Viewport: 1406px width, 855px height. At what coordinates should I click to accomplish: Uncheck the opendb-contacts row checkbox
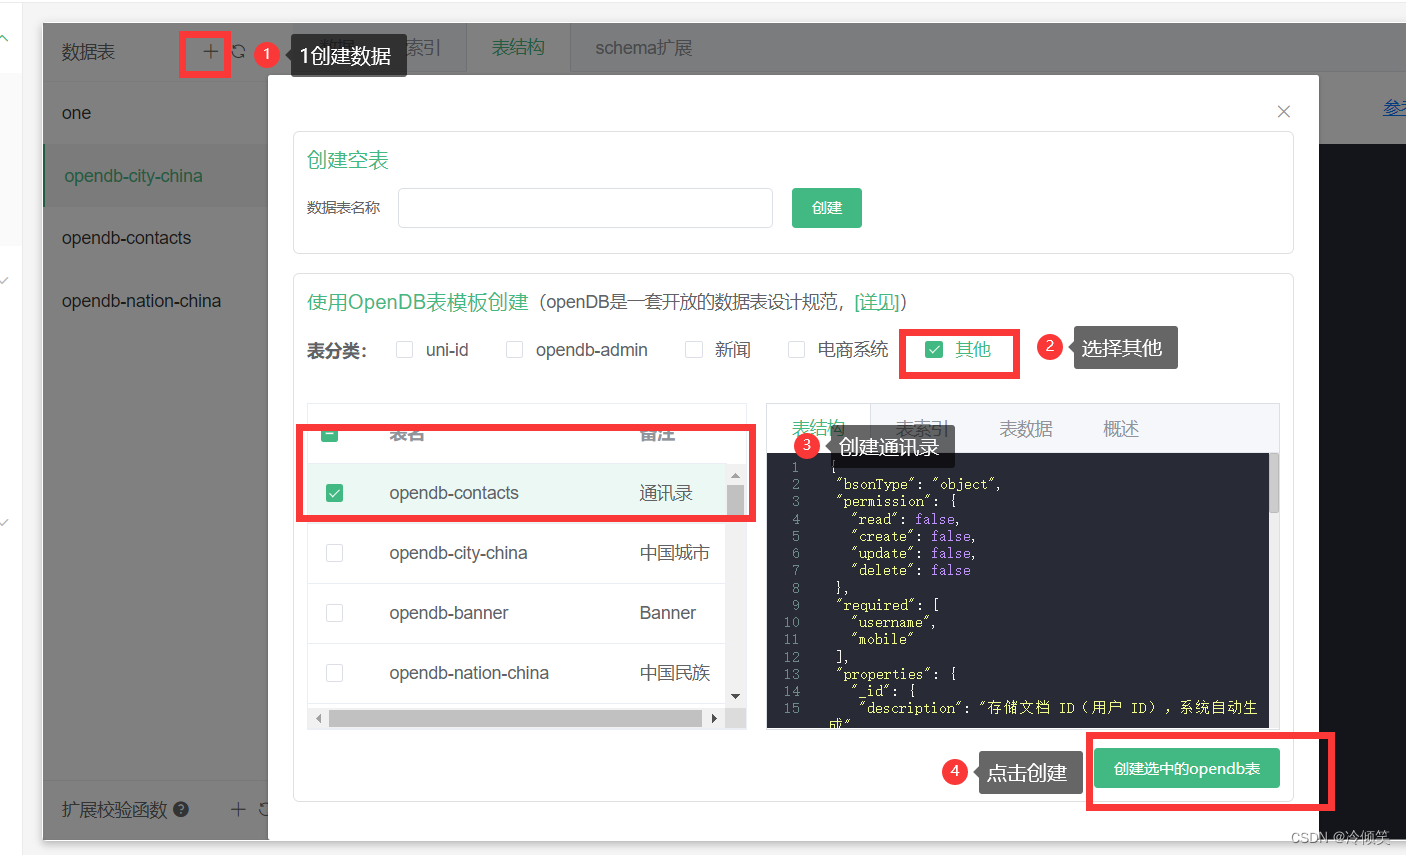pyautogui.click(x=335, y=493)
